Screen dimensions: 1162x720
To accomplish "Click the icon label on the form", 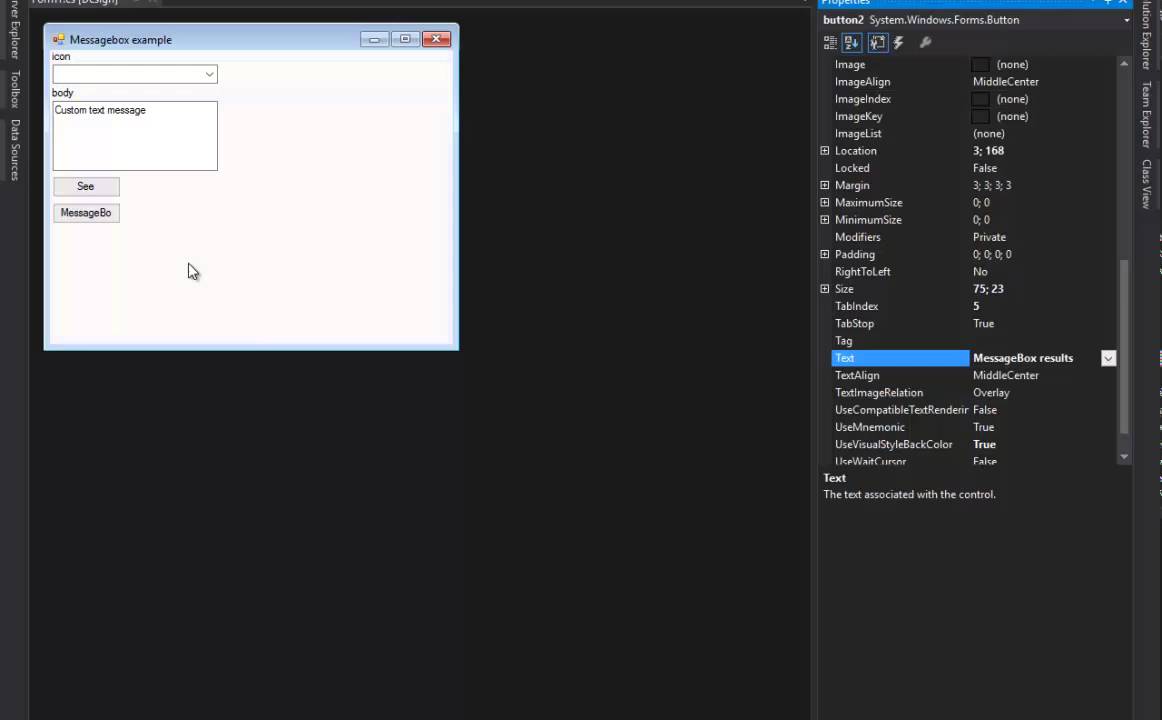I will (x=61, y=57).
